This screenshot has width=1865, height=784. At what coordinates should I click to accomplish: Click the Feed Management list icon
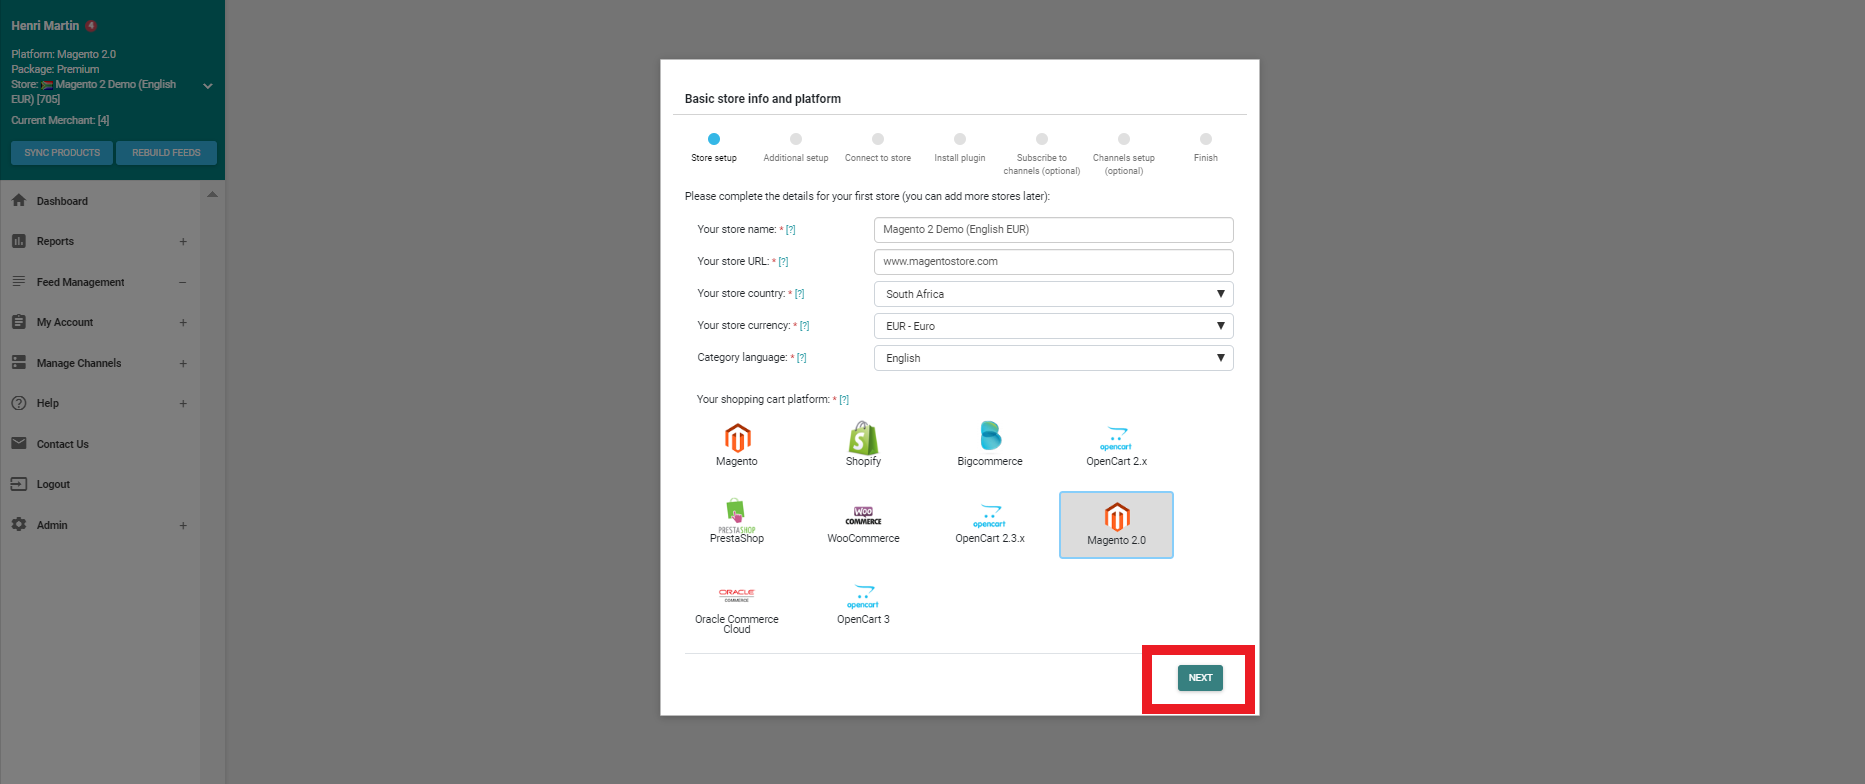pos(19,282)
